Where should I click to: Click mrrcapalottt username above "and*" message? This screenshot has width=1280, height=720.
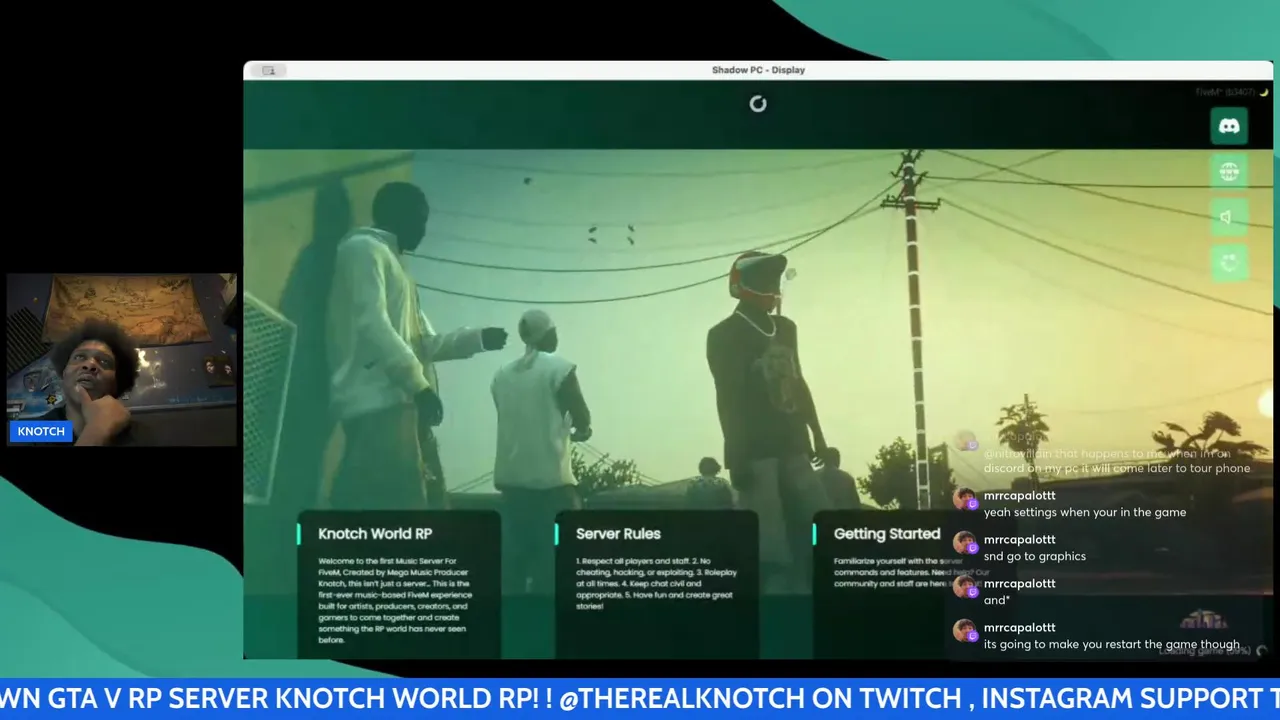(1019, 583)
